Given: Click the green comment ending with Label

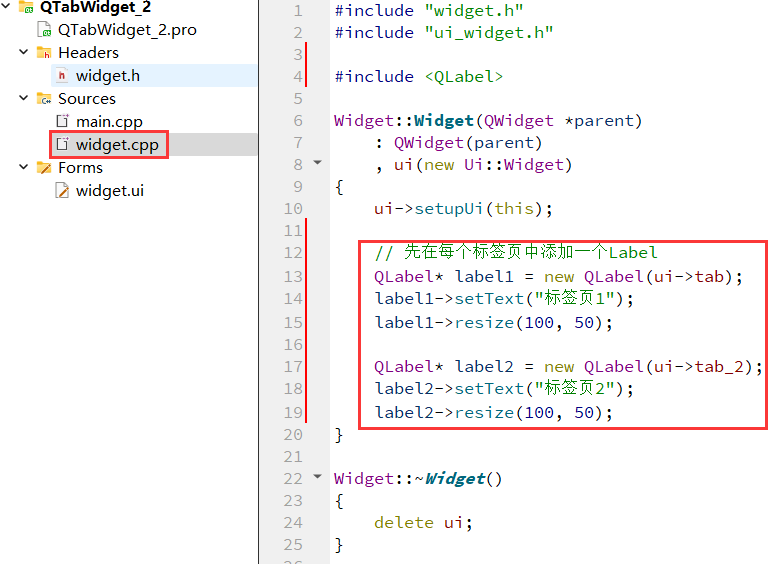Looking at the screenshot, I should tap(516, 252).
